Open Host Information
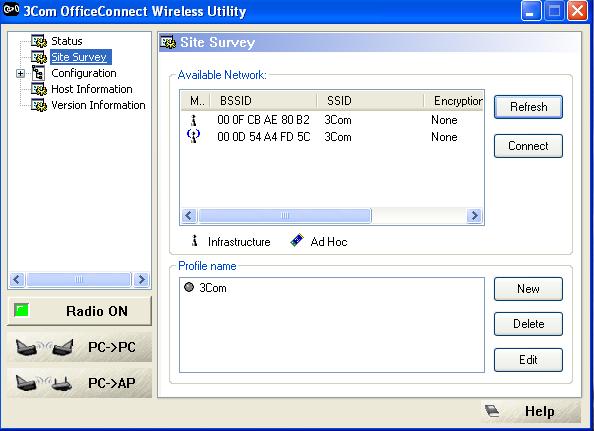The height and width of the screenshot is (431, 594). tap(92, 89)
